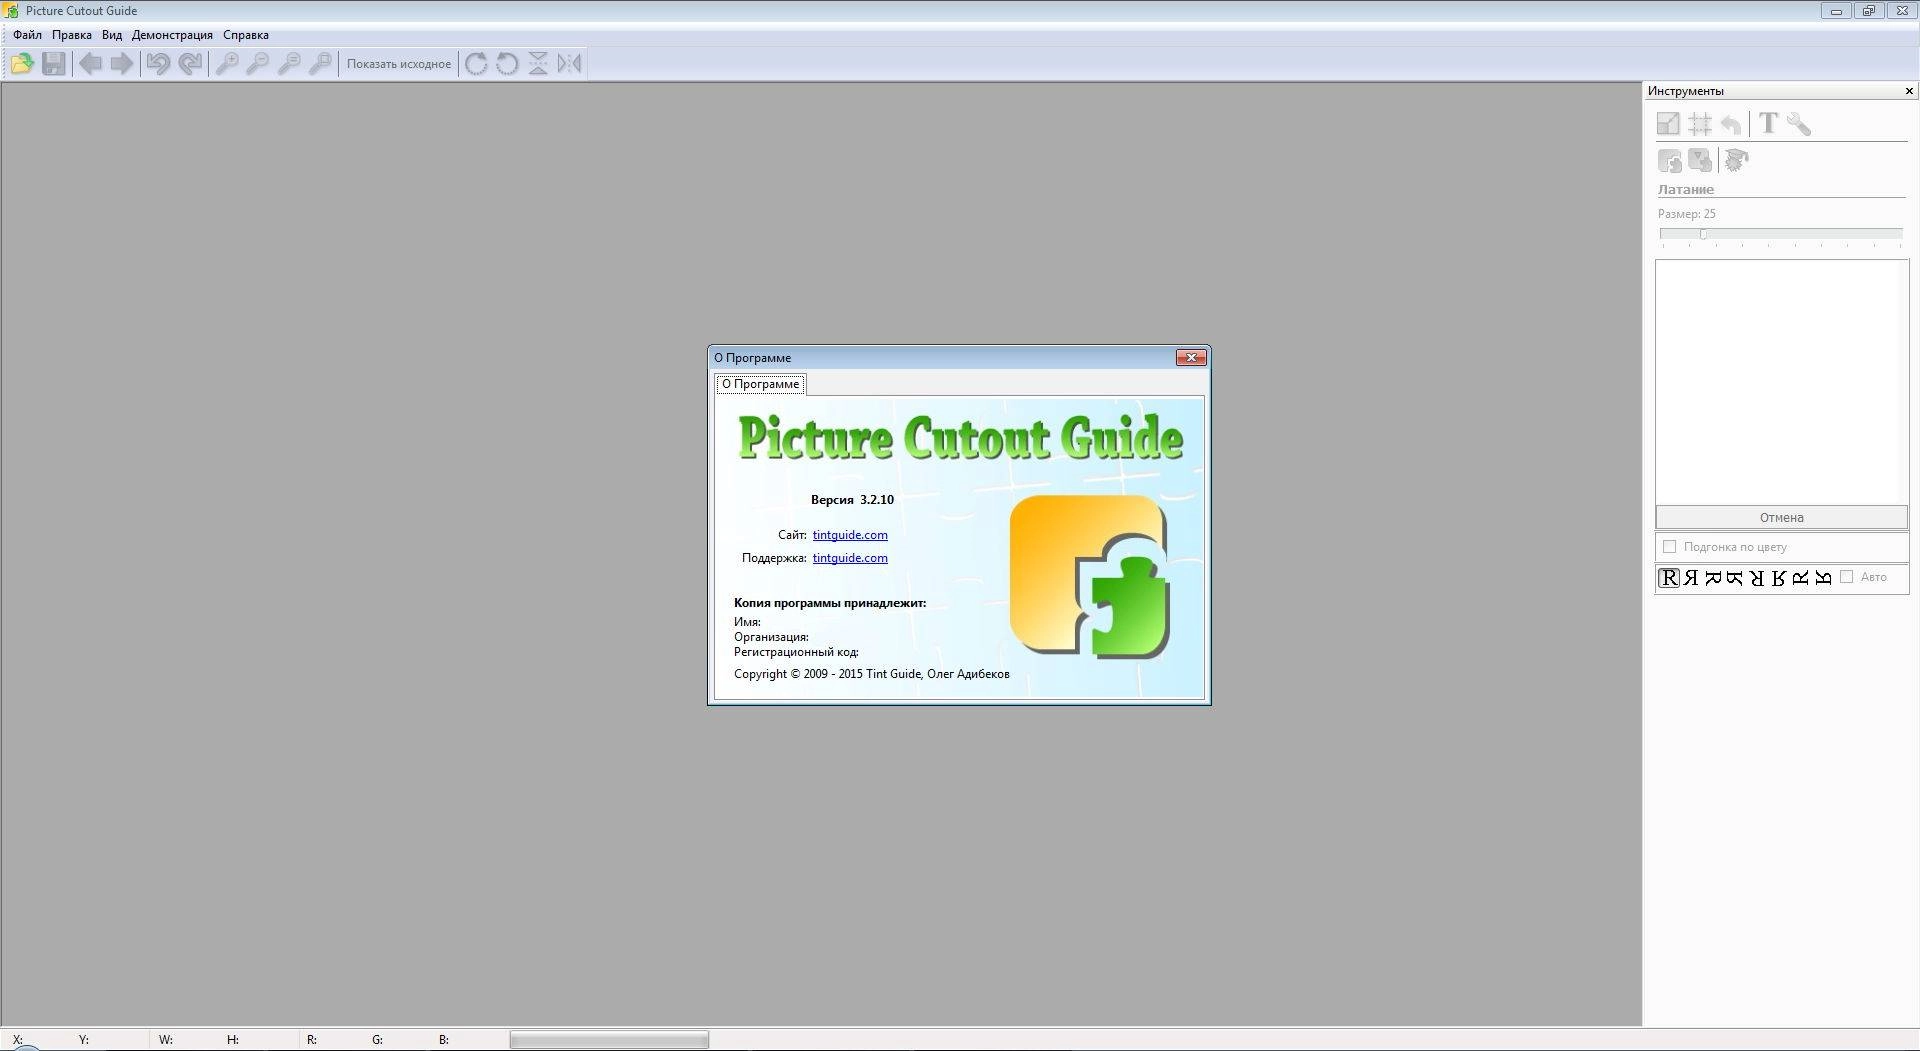Image resolution: width=1920 pixels, height=1051 pixels.
Task: Click the Picture Cutout Guide logo in dialog
Action: coord(1090,577)
